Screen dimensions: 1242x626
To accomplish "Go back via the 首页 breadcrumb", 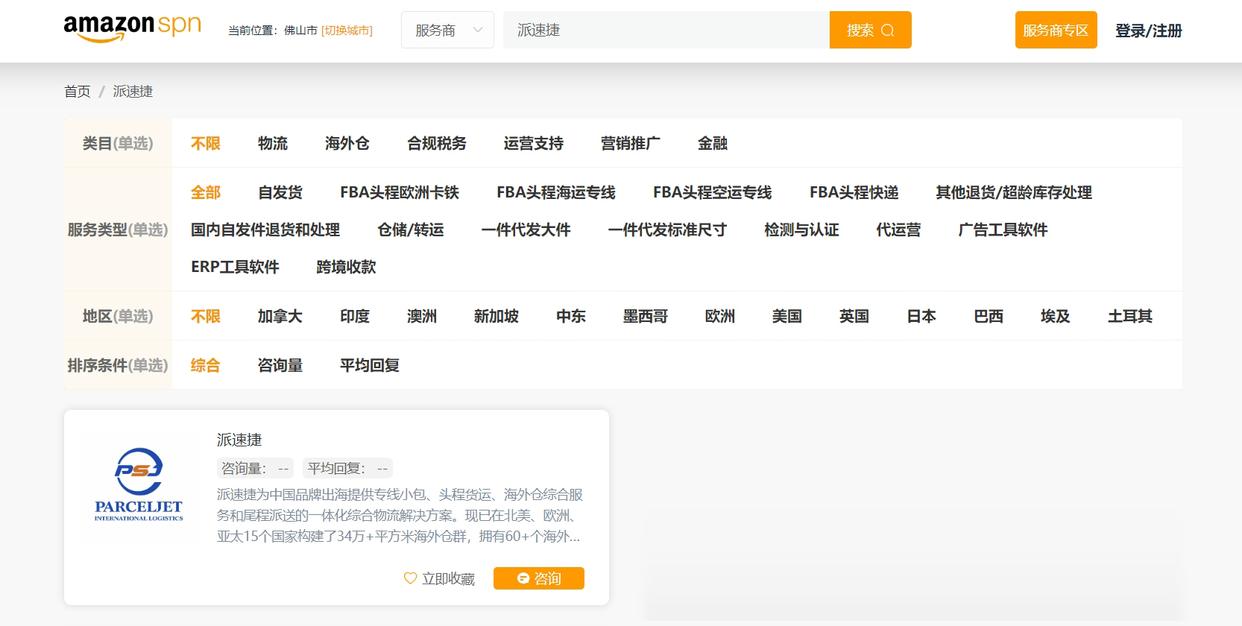I will pos(77,91).
